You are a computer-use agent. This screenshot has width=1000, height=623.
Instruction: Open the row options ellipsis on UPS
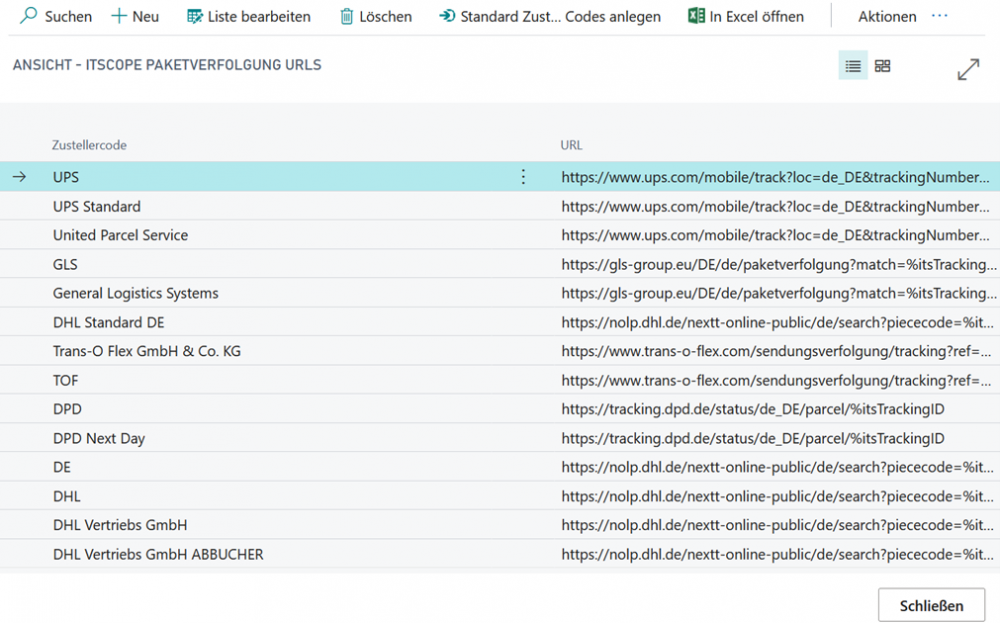click(523, 176)
